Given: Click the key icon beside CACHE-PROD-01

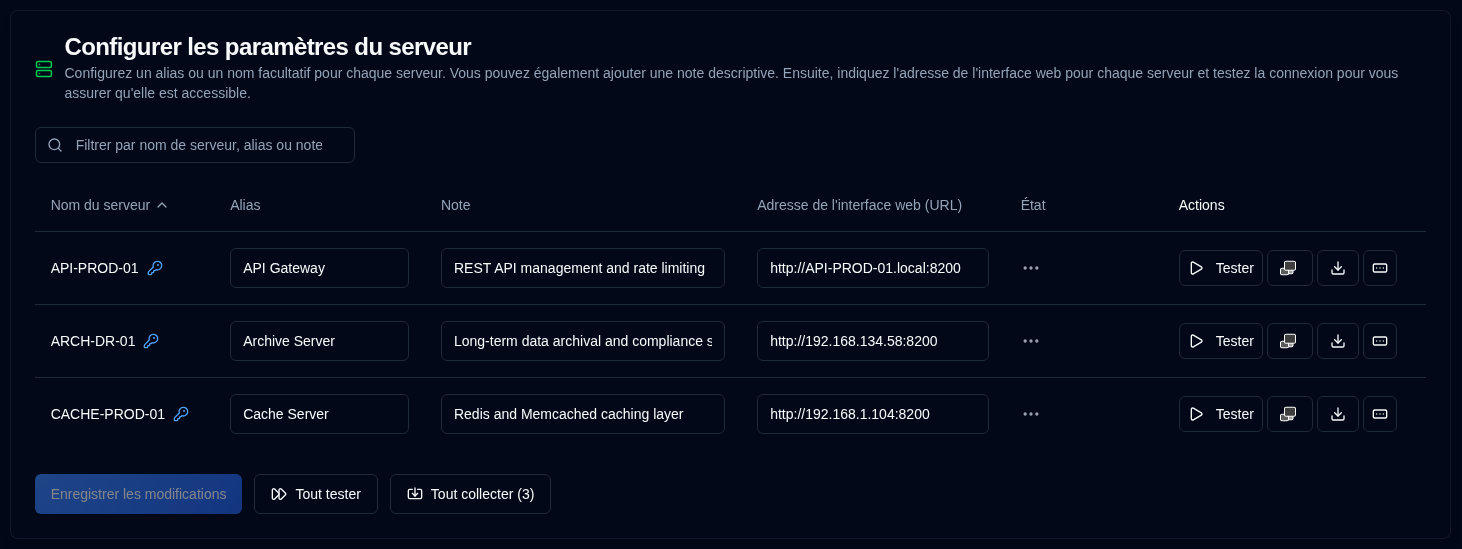Looking at the screenshot, I should [181, 414].
